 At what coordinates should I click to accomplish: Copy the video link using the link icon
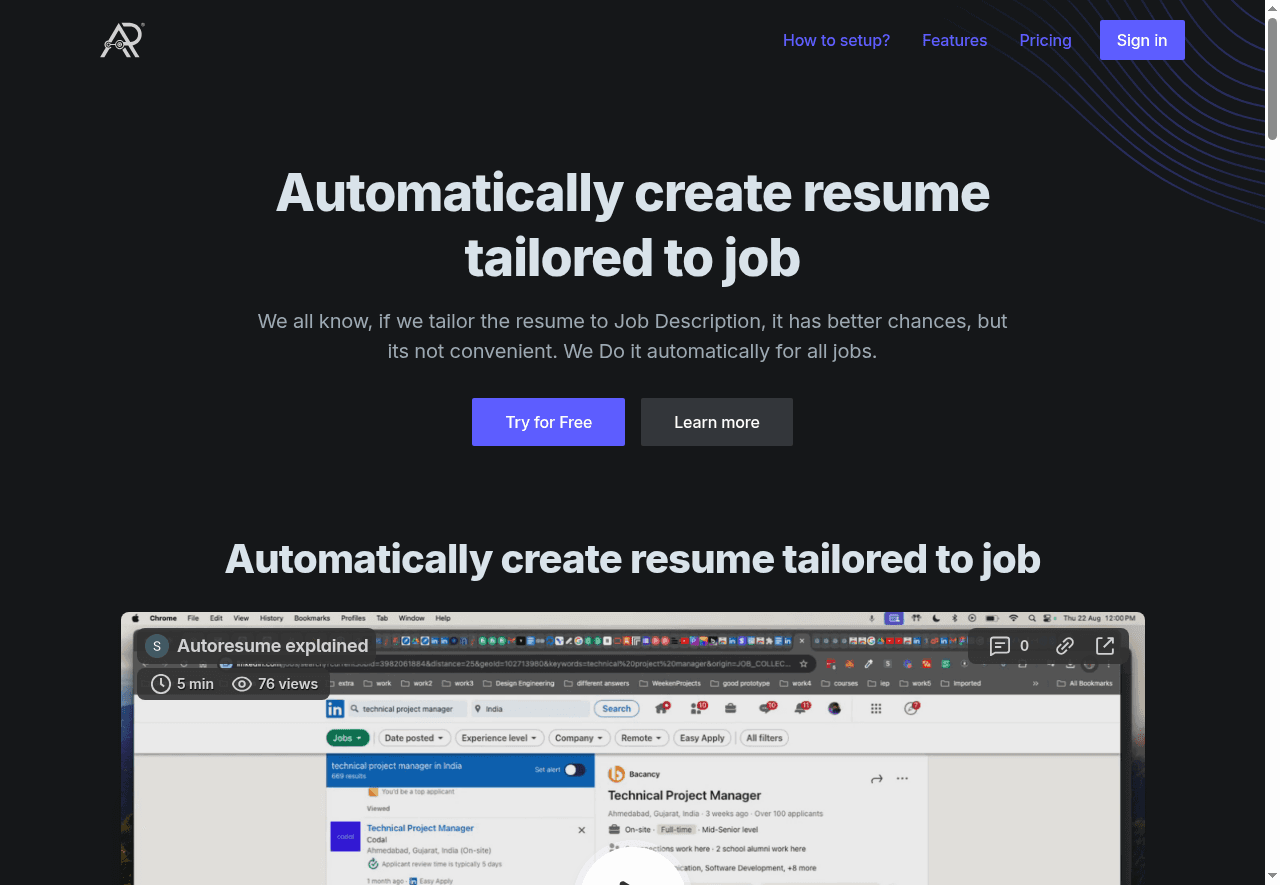pyautogui.click(x=1064, y=646)
